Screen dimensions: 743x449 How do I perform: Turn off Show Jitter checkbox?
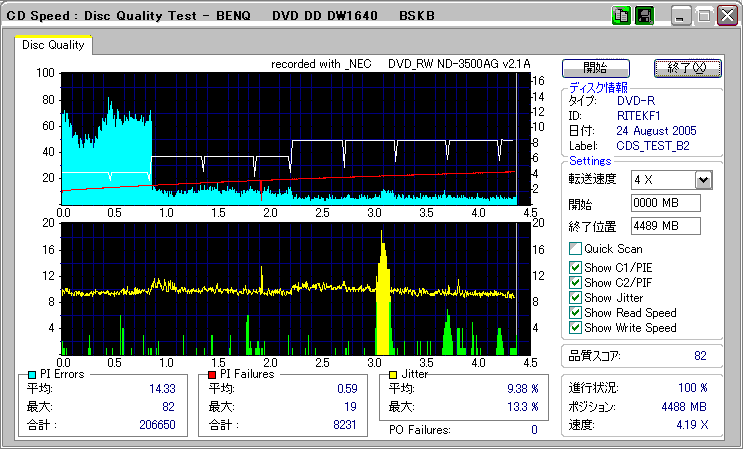coord(575,297)
